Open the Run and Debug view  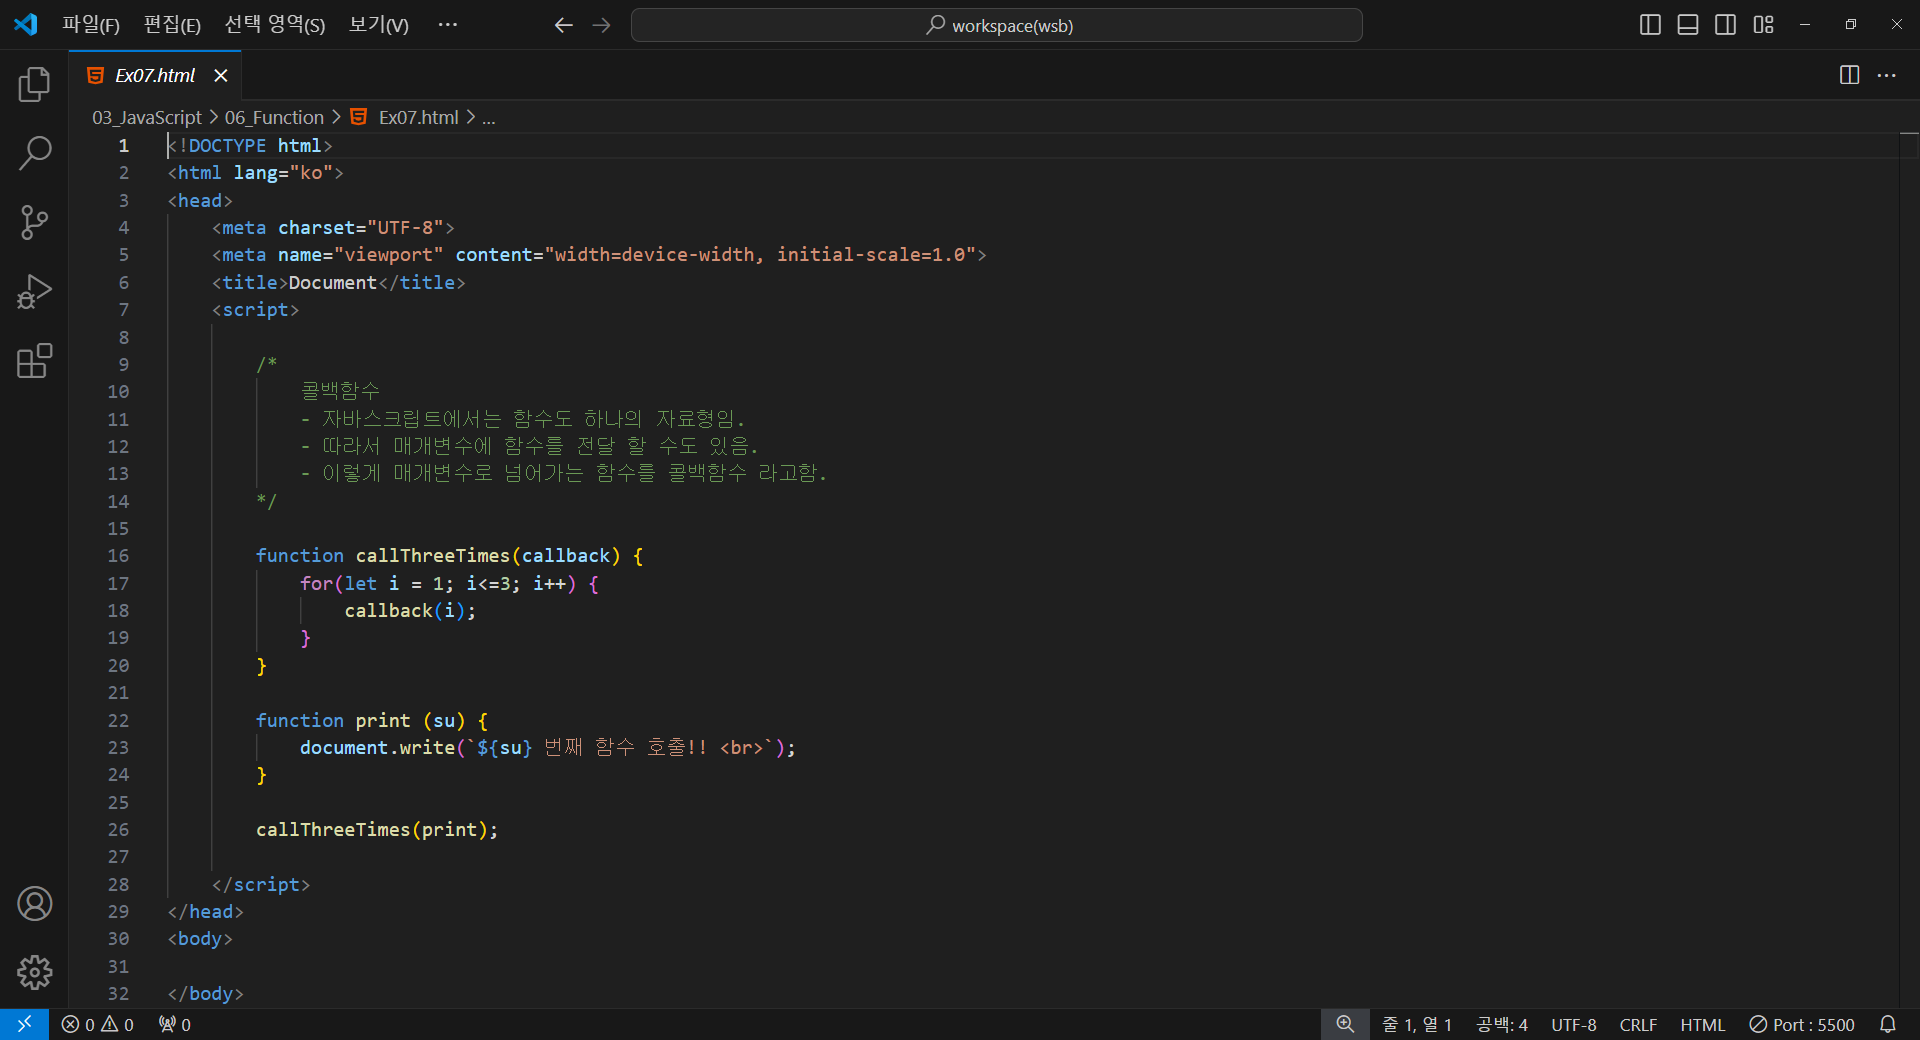coord(34,292)
